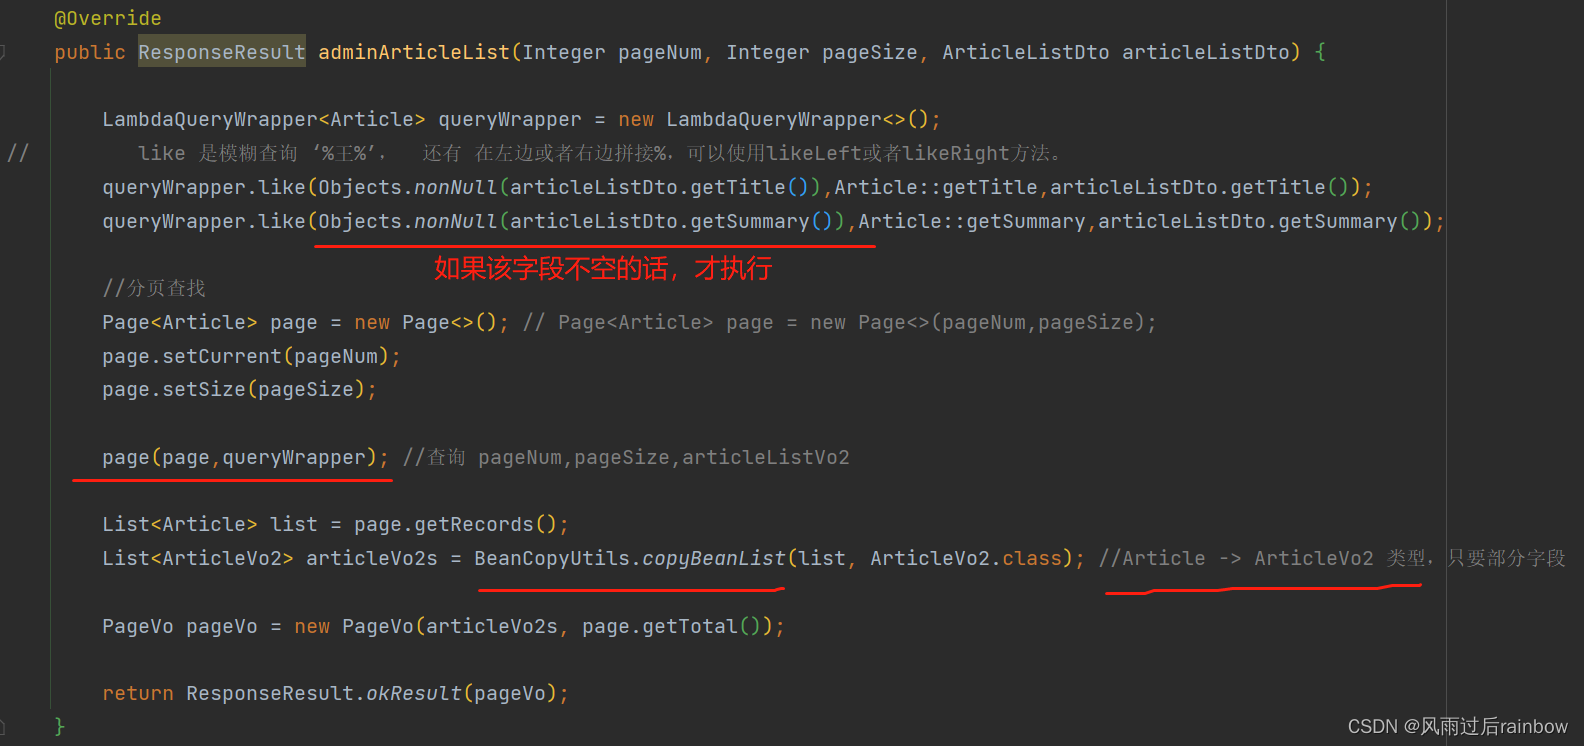Click the PageVo pageVo declaration
Image resolution: width=1584 pixels, height=746 pixels.
point(180,626)
